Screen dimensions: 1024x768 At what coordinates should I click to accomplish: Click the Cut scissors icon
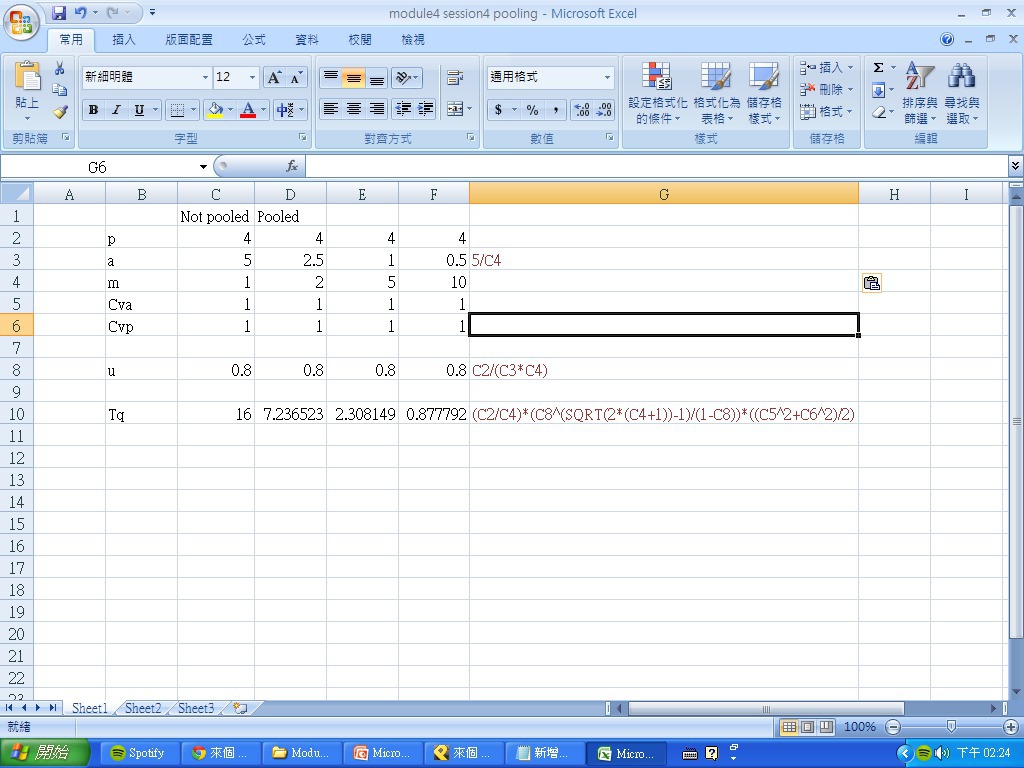point(60,68)
